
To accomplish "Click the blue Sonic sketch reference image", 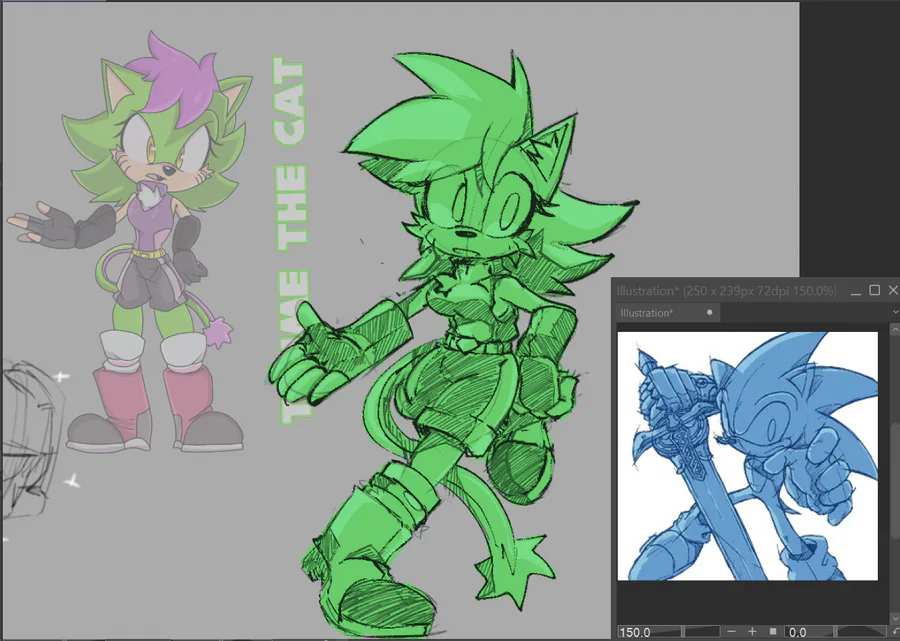I will coord(747,456).
